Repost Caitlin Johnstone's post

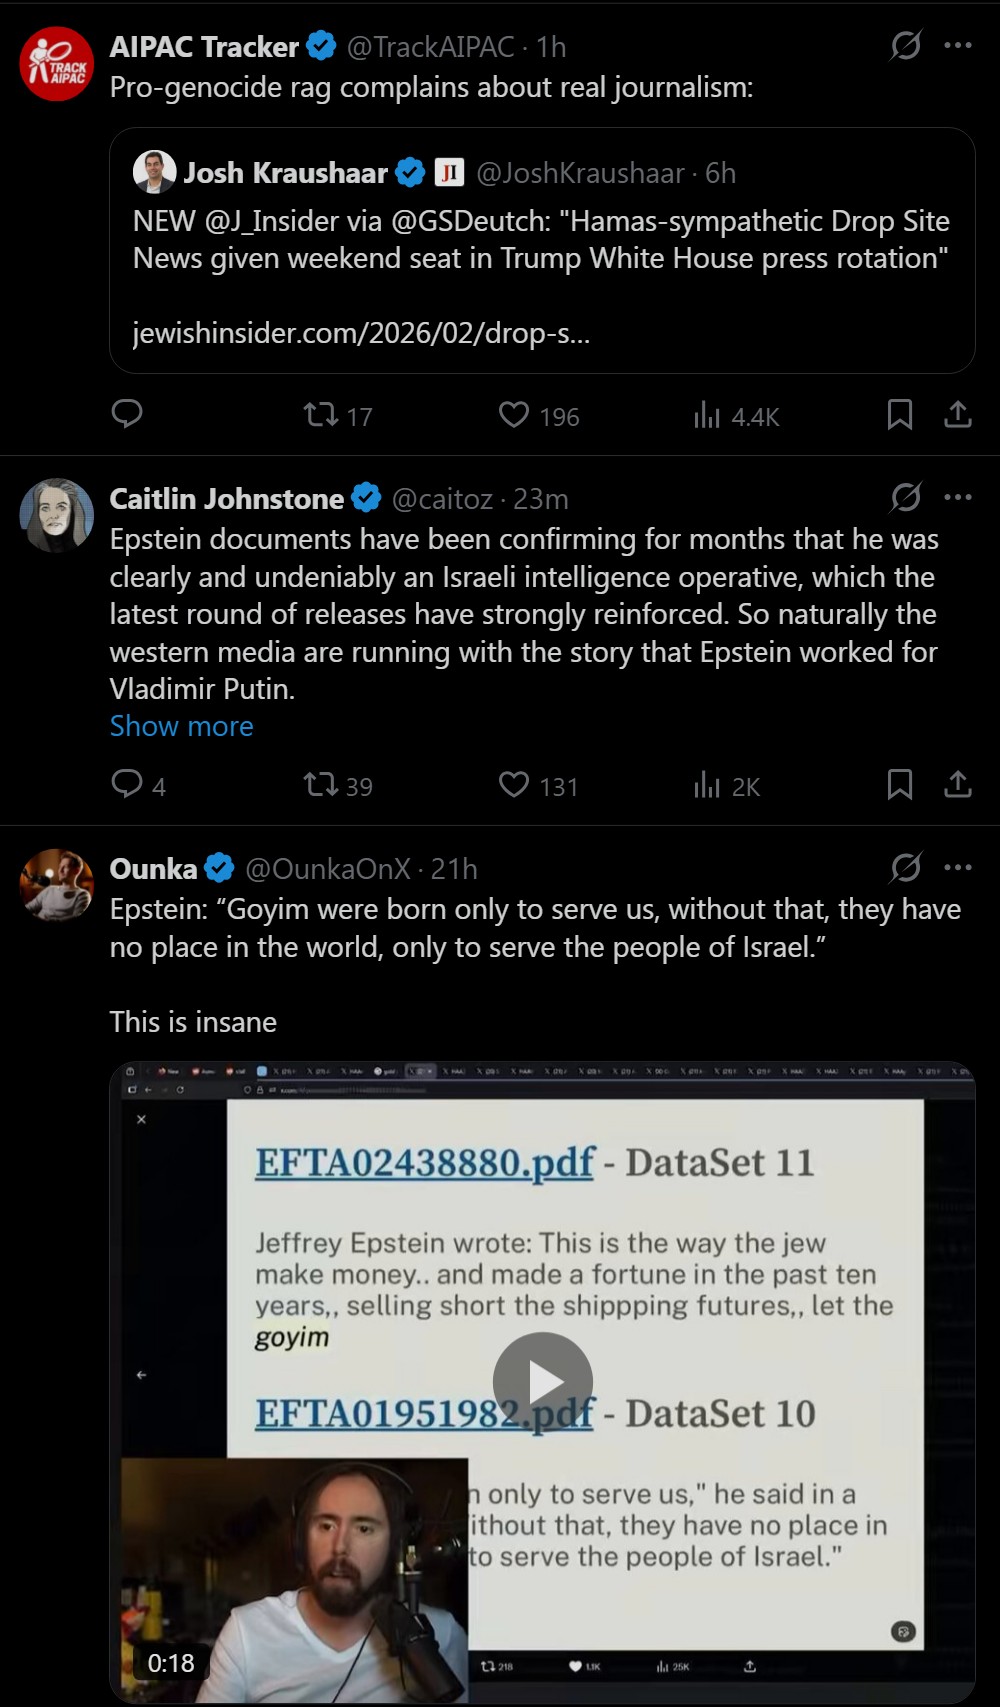[x=322, y=784]
